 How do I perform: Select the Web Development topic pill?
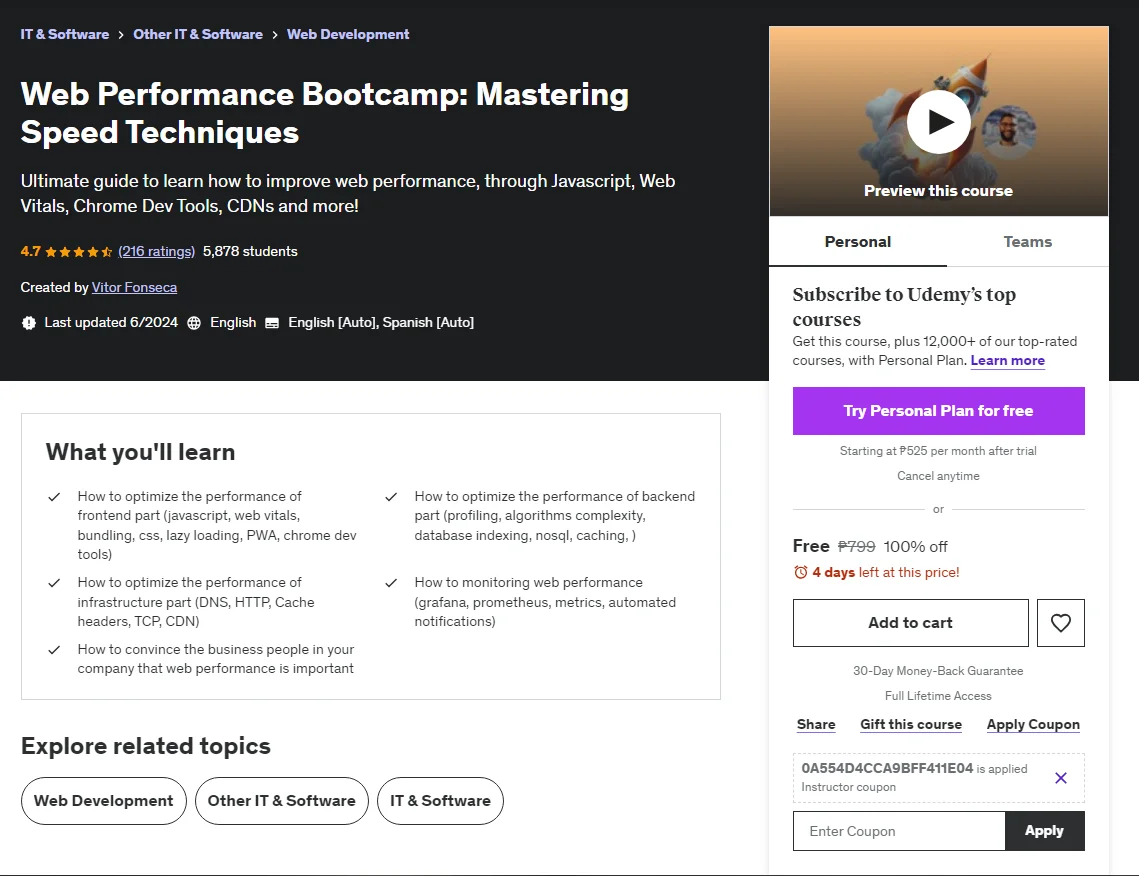click(x=104, y=800)
